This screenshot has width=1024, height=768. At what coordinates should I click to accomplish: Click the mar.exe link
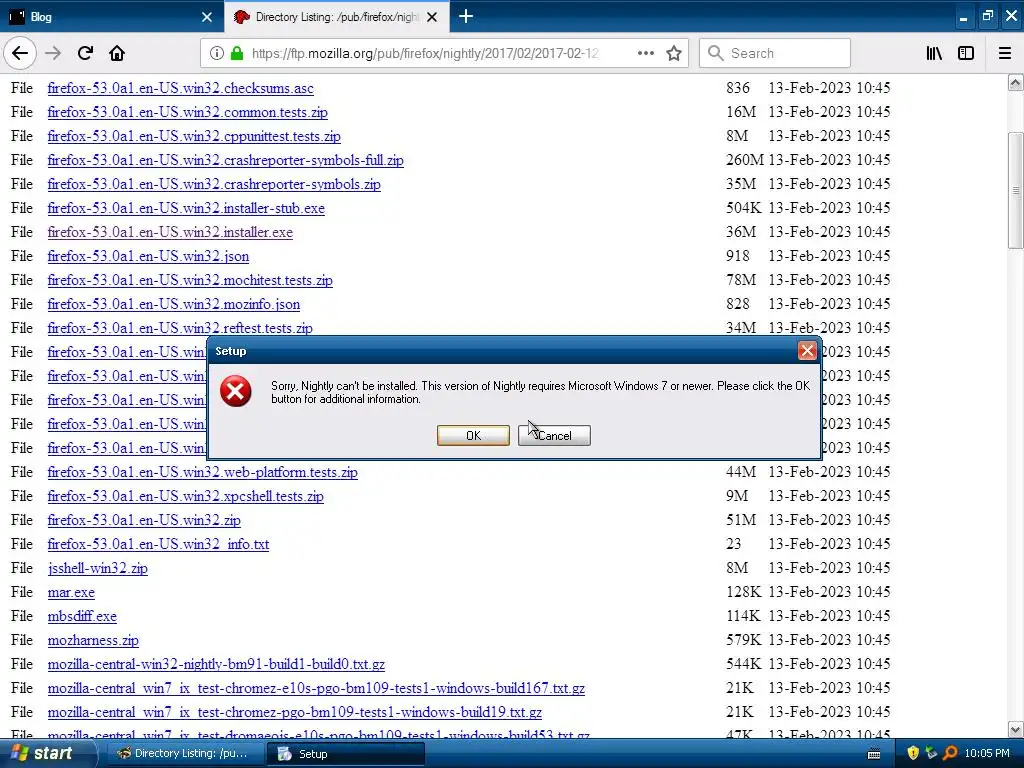[71, 592]
